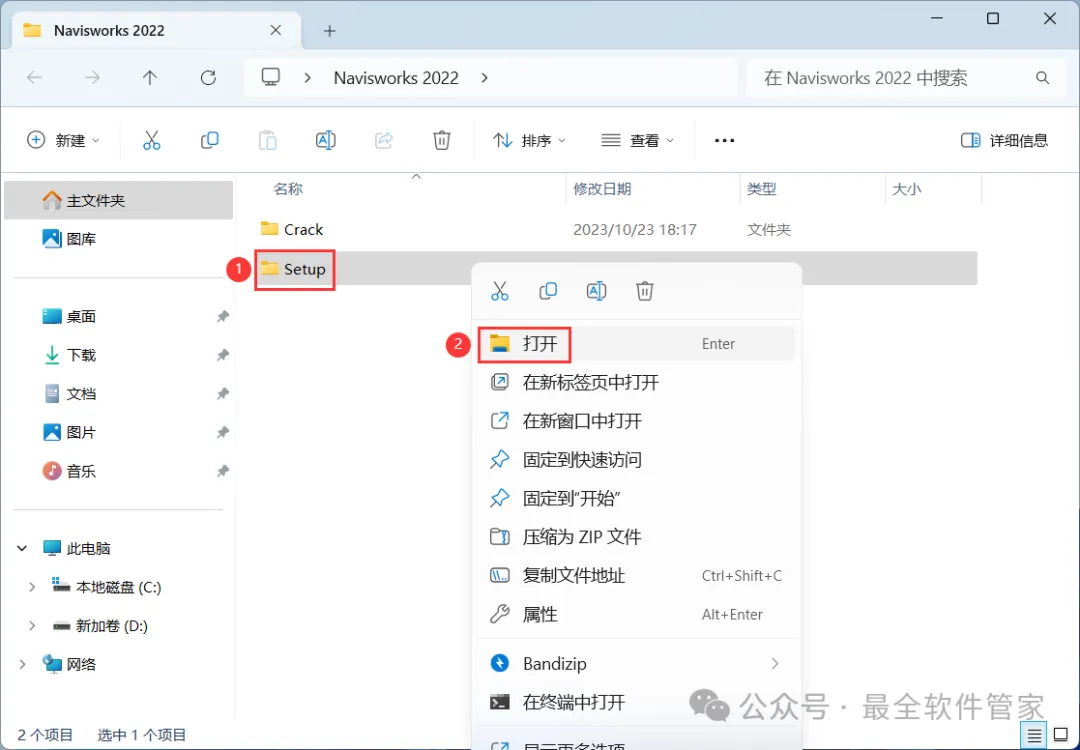1080x750 pixels.
Task: Click the Cut icon in the context menu
Action: coord(499,291)
